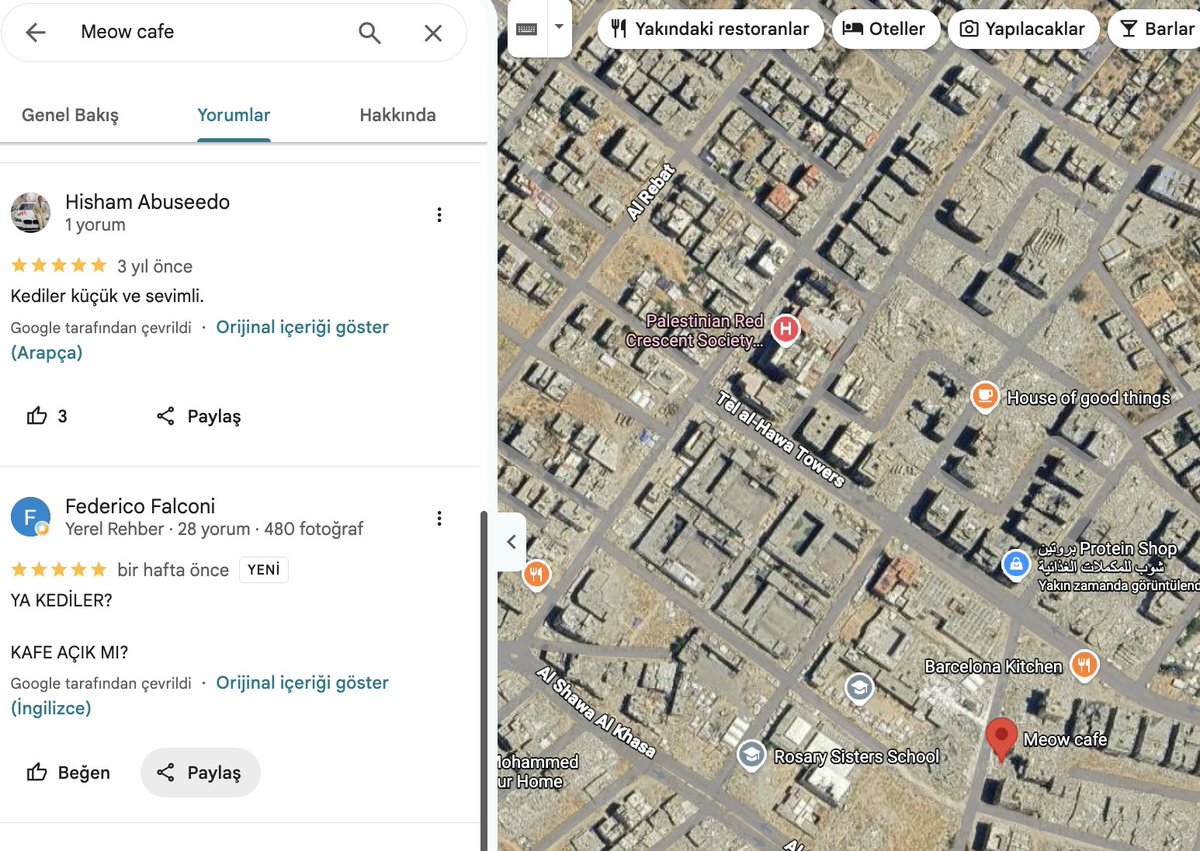Open the input tools dropdown arrow
This screenshot has height=851, width=1200.
[559, 28]
